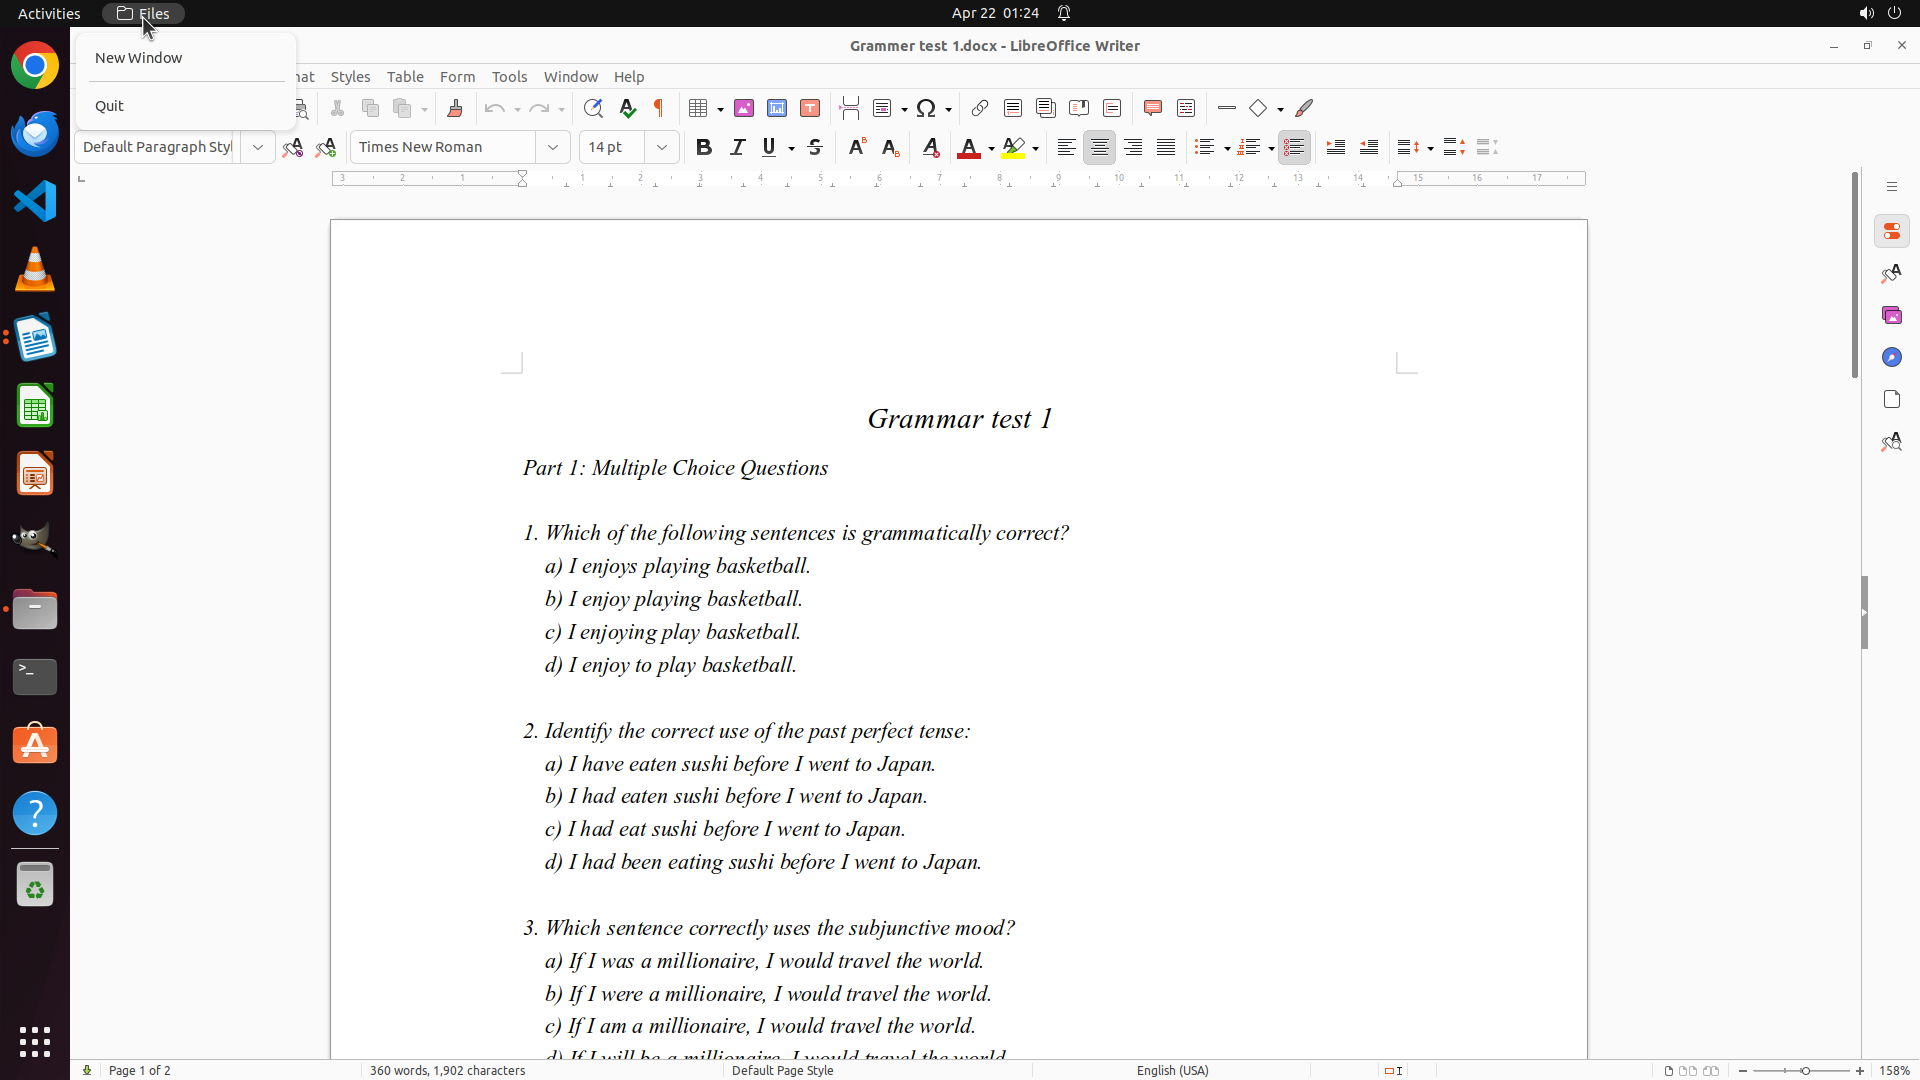The height and width of the screenshot is (1080, 1920).
Task: Apply the red font color swatch
Action: tap(968, 148)
